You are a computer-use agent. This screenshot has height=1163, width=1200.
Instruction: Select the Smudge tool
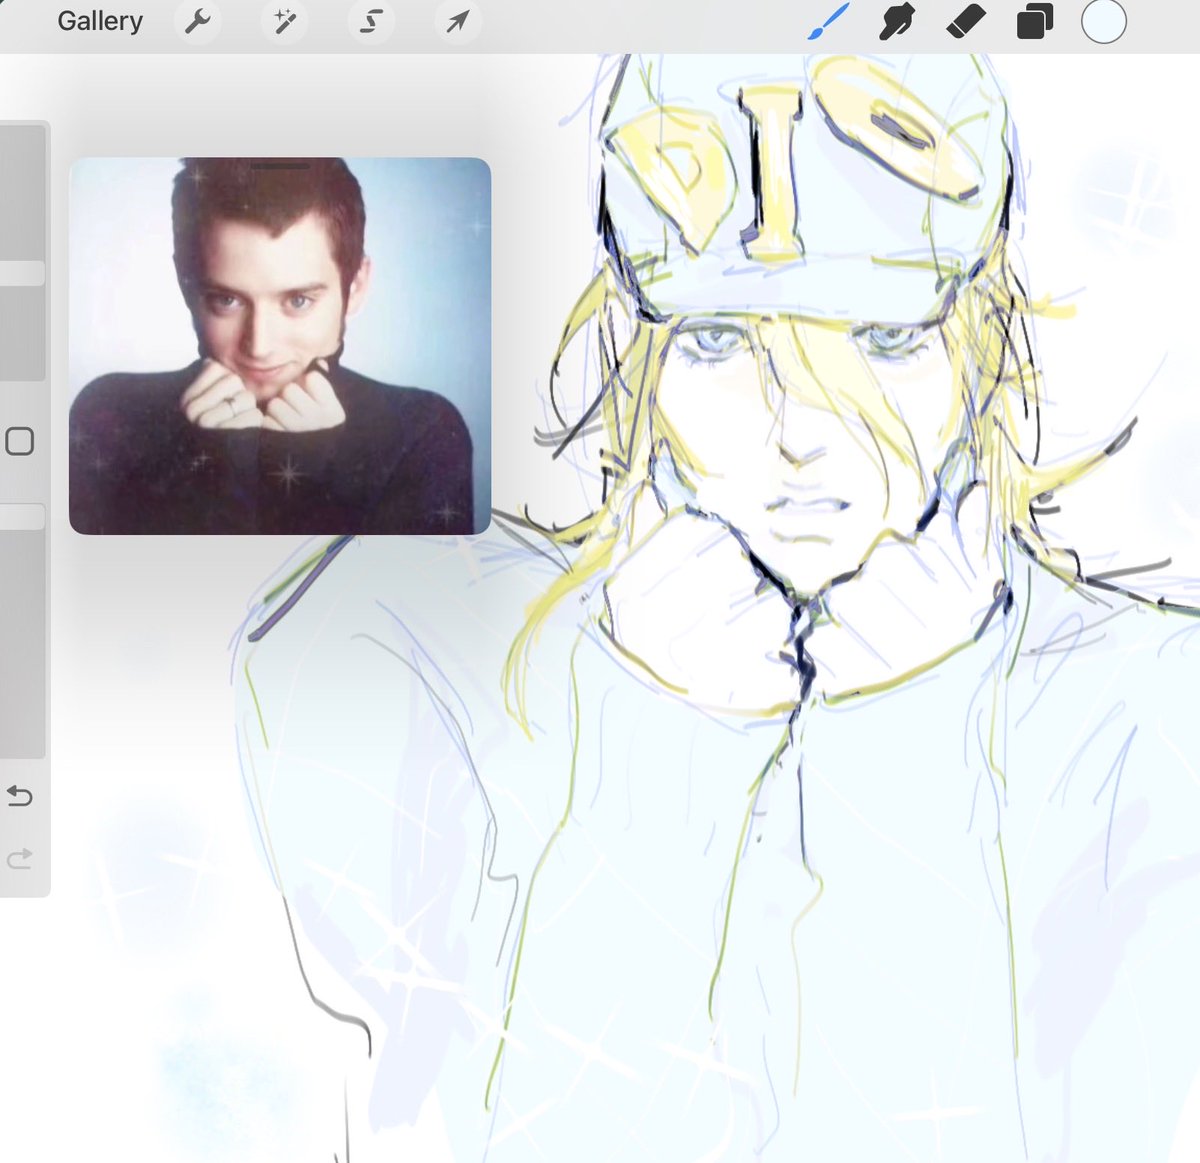[x=896, y=21]
